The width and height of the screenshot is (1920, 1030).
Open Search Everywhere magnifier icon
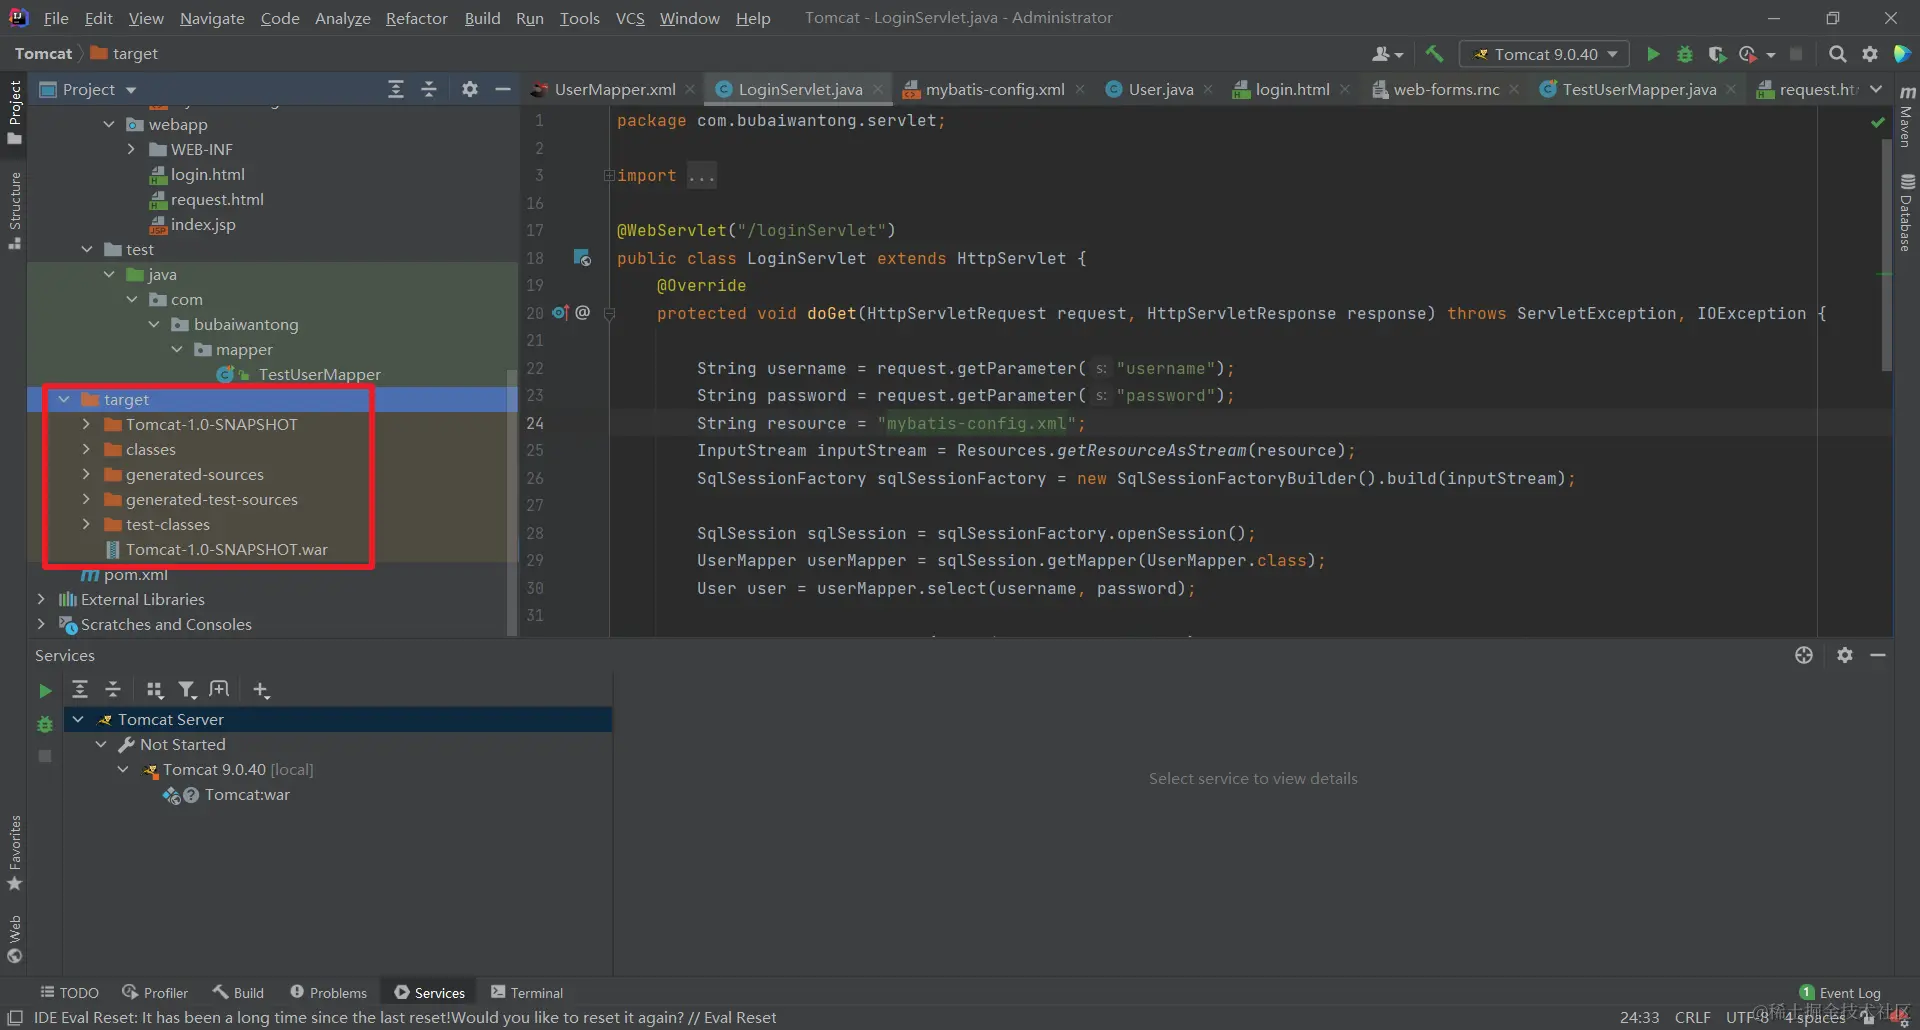[1837, 54]
